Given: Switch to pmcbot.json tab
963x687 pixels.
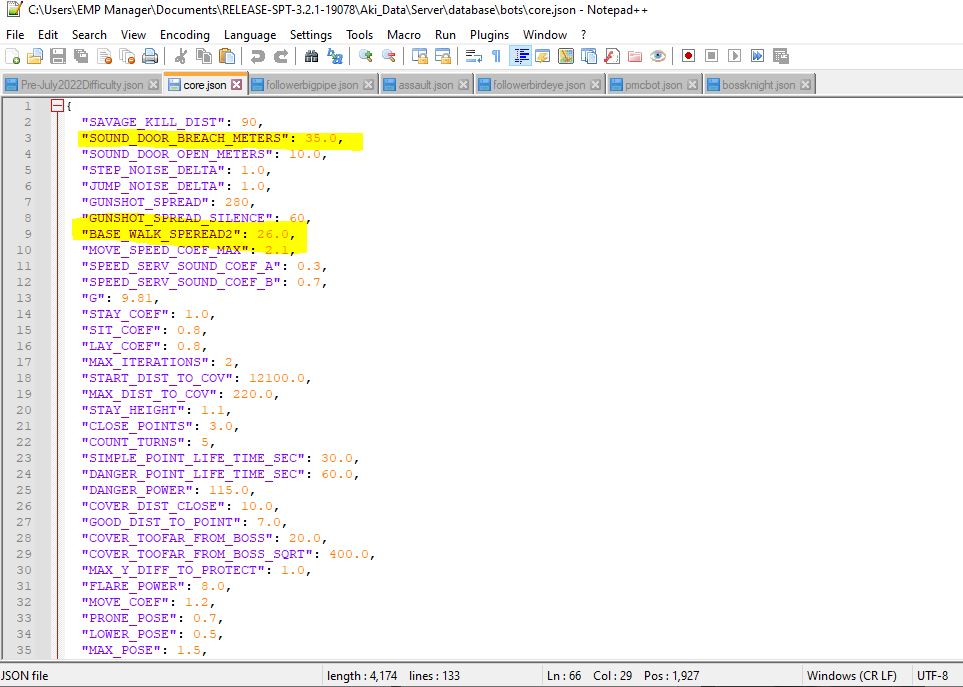Looking at the screenshot, I should point(653,85).
